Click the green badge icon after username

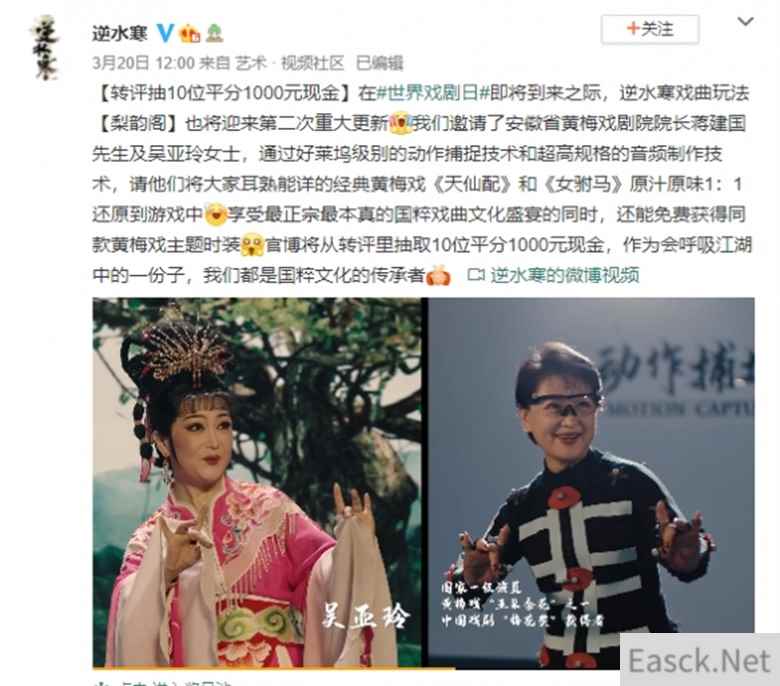[x=214, y=33]
